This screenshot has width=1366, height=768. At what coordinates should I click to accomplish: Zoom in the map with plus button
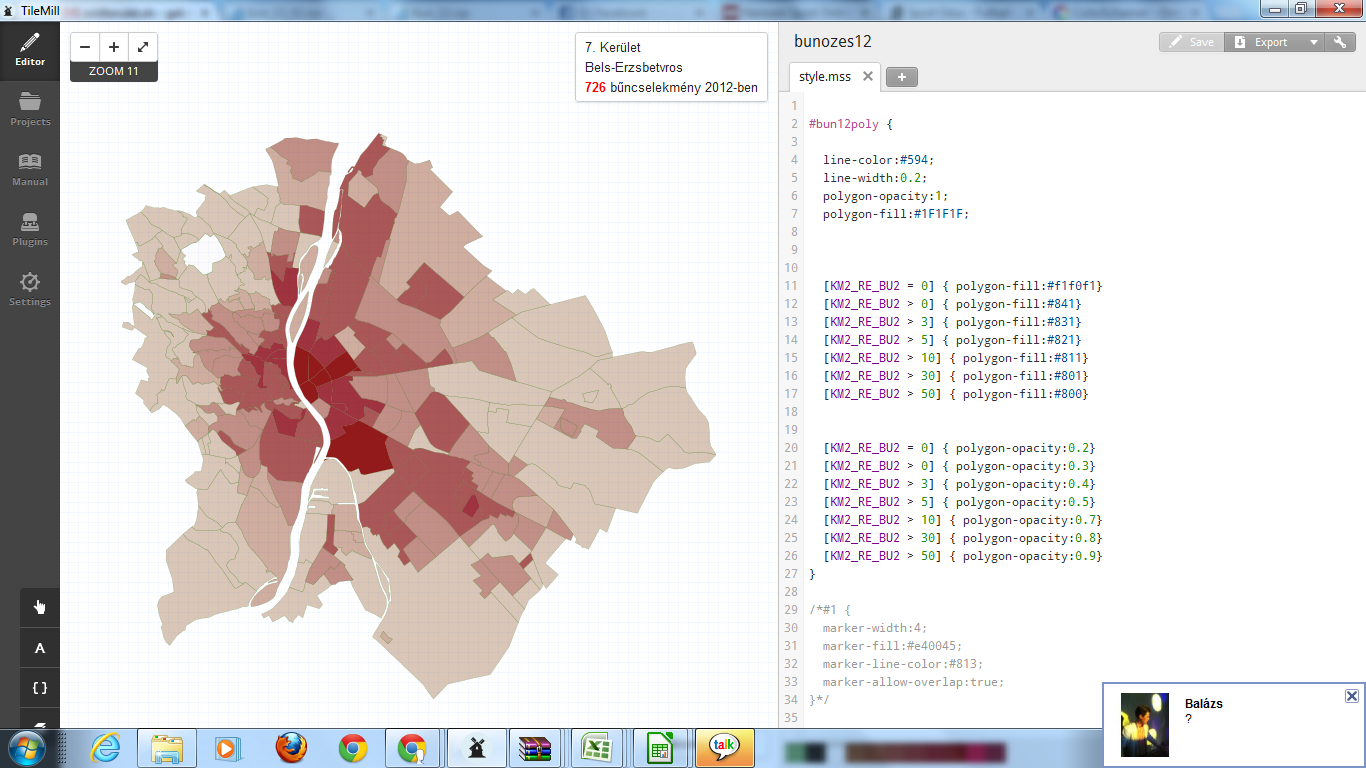114,47
